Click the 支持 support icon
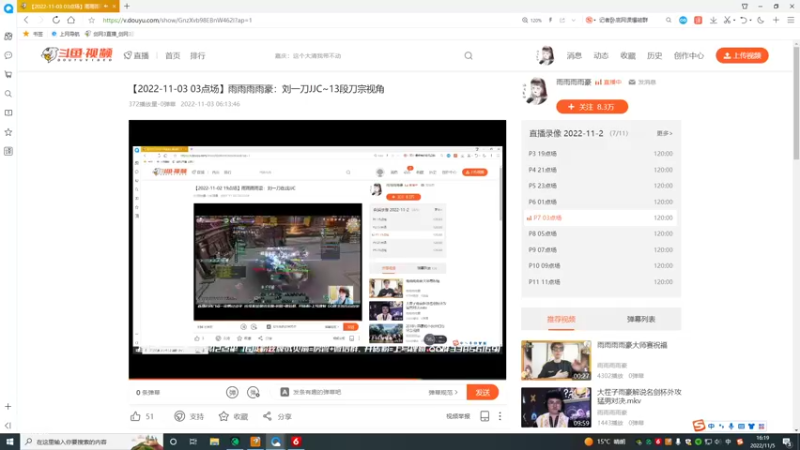 point(180,416)
